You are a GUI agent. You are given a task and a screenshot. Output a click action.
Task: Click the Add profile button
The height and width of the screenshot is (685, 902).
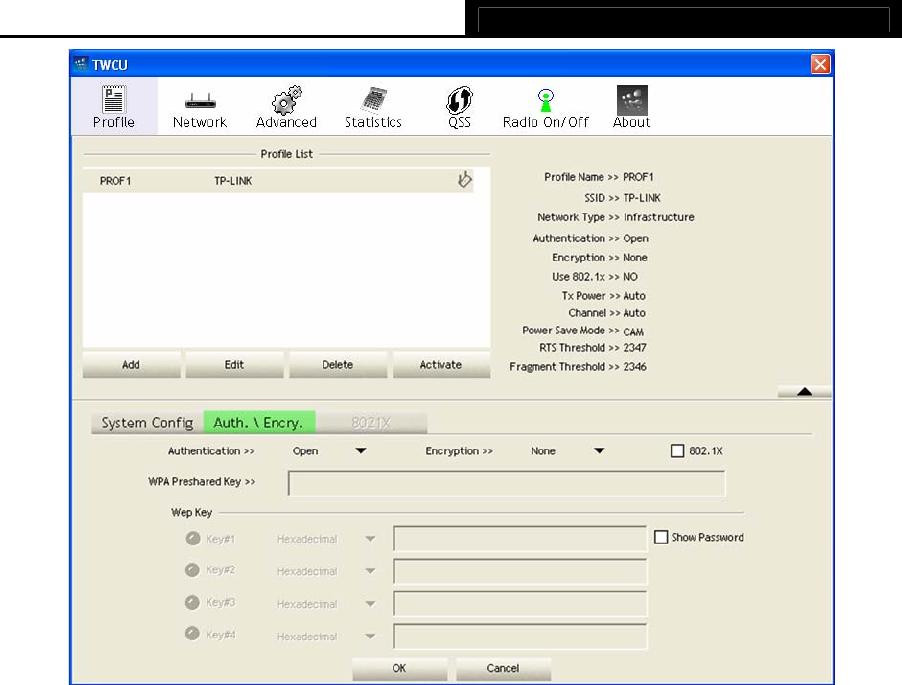(131, 365)
